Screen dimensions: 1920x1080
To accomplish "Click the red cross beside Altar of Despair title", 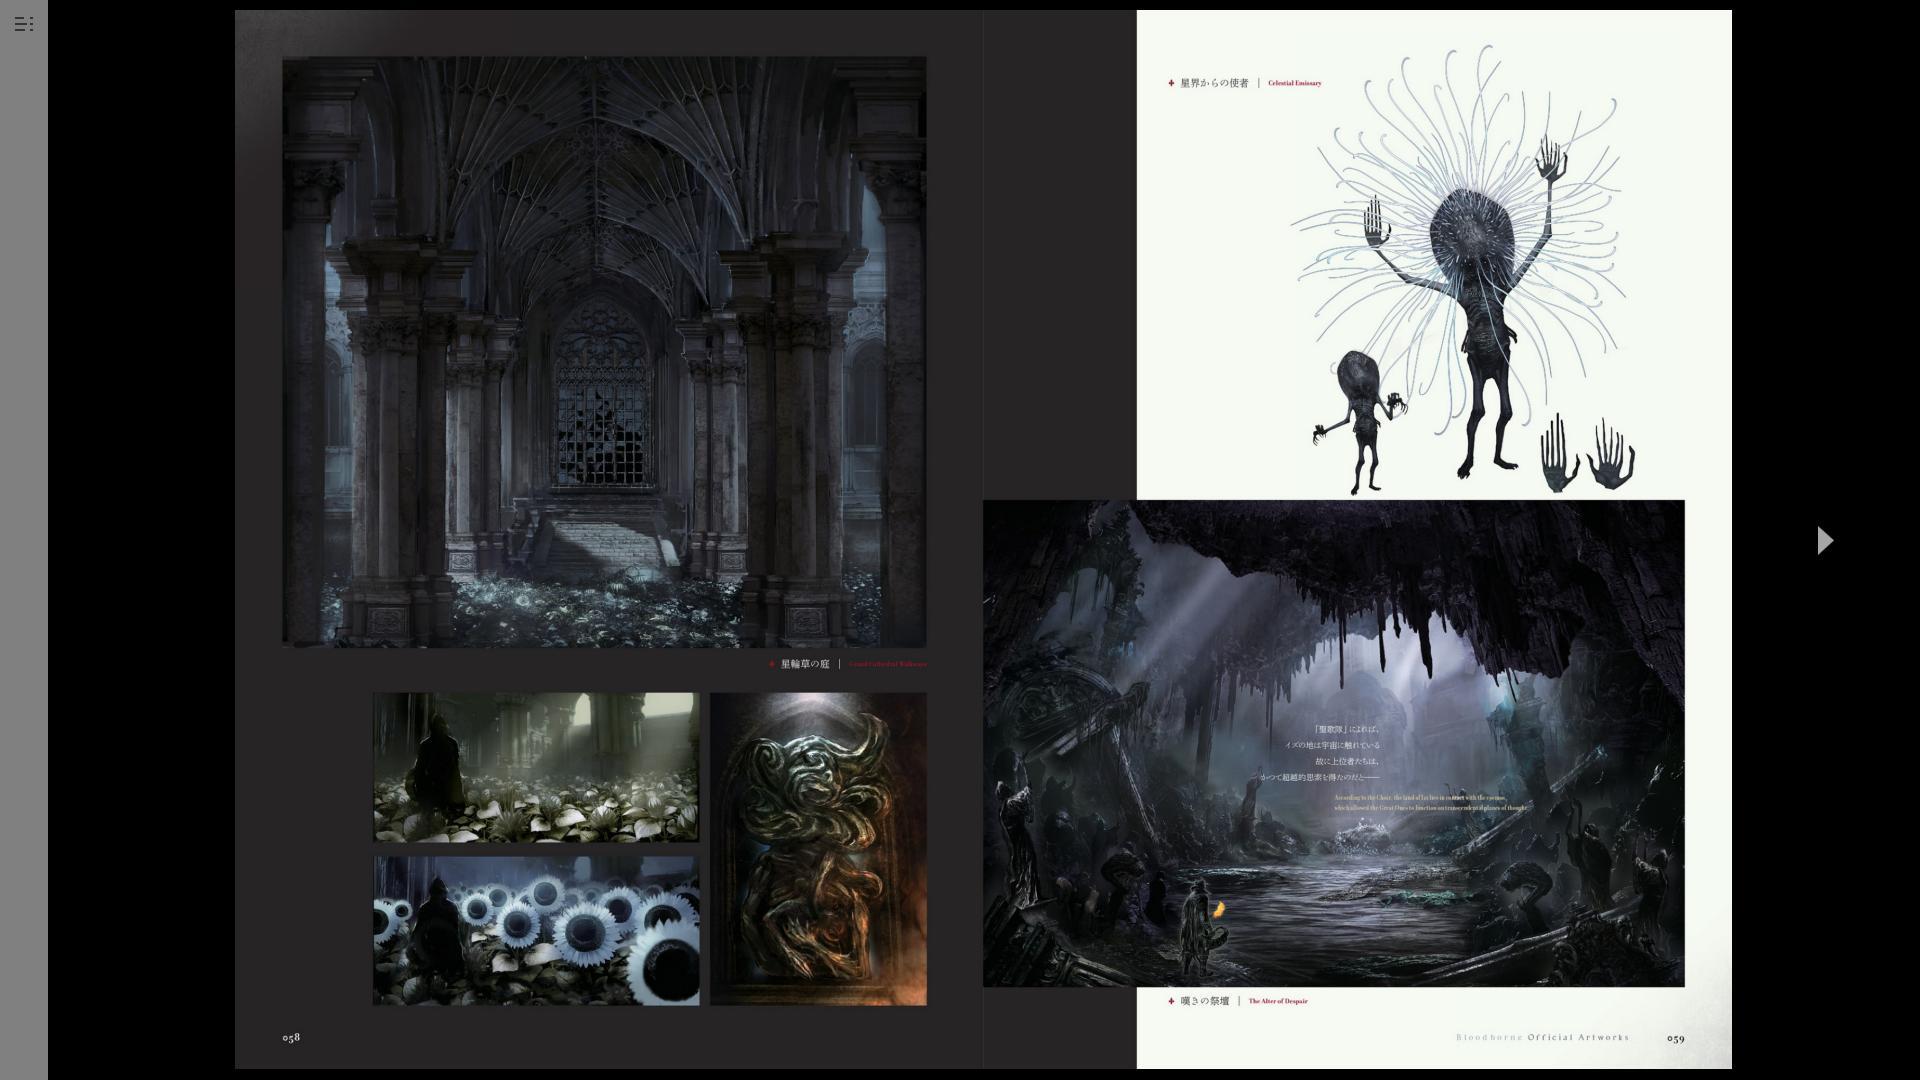I will (1171, 1001).
